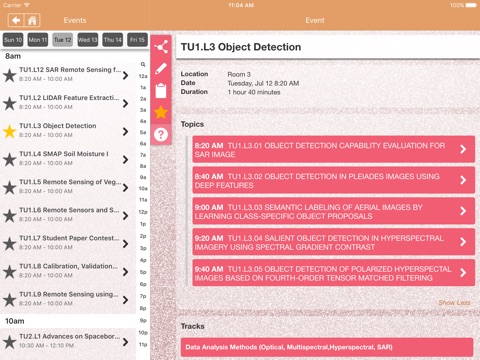Open TU1.L7 Student Paper Contest chevron
Screen dimensions: 480x360
[x=125, y=244]
